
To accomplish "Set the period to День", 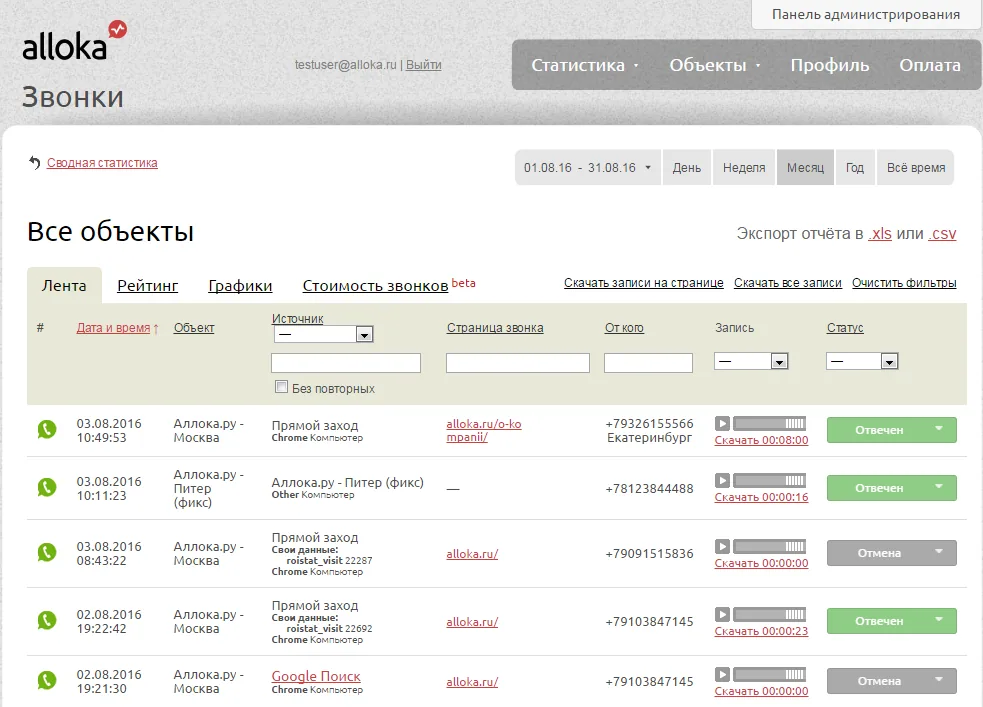I will [686, 167].
